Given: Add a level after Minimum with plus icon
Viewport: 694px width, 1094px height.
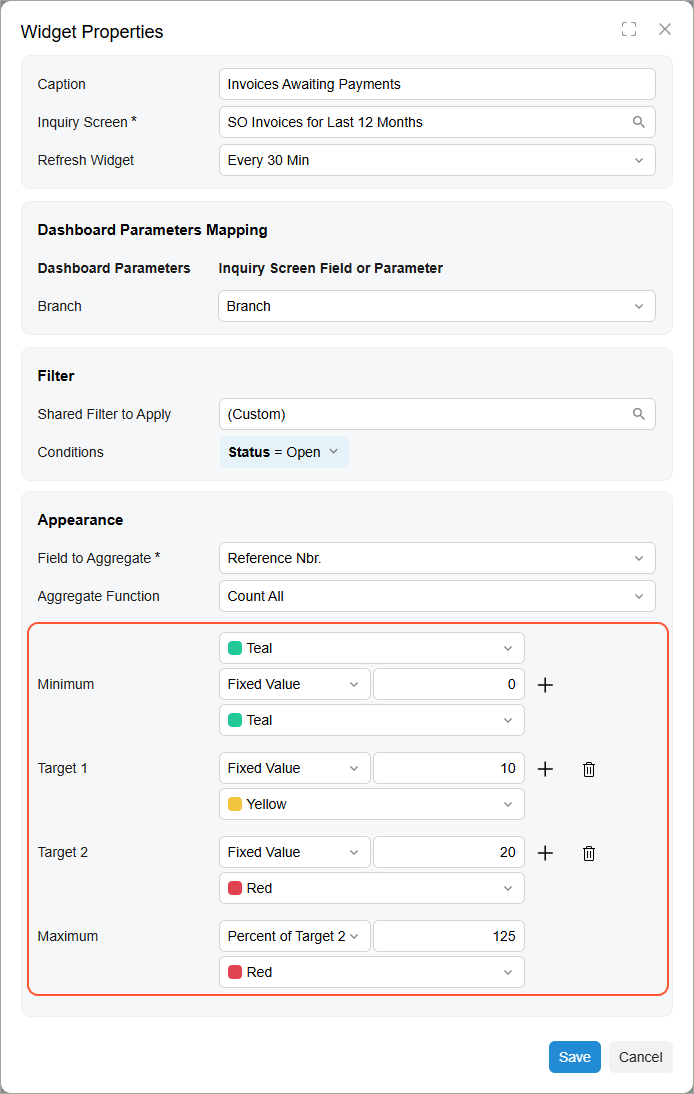Looking at the screenshot, I should pyautogui.click(x=545, y=685).
